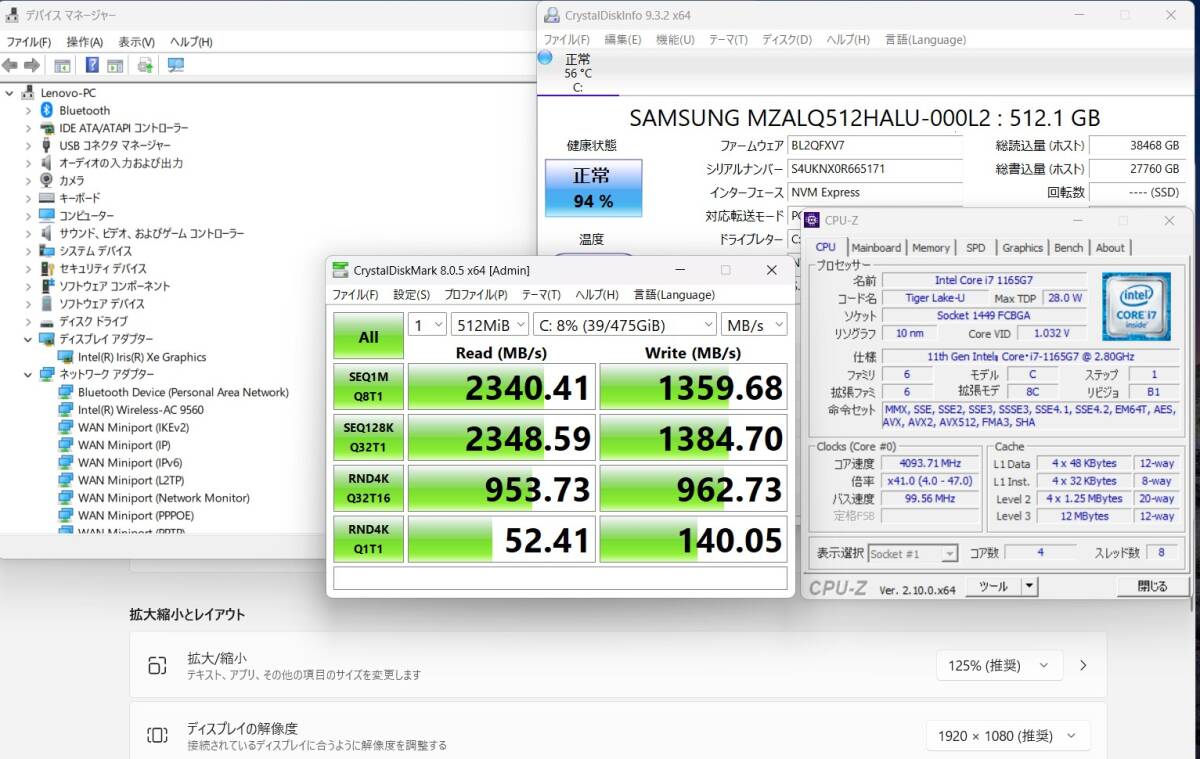Open the C: 8% (39/475GiB) drive dropdown
This screenshot has height=759, width=1200.
point(624,325)
